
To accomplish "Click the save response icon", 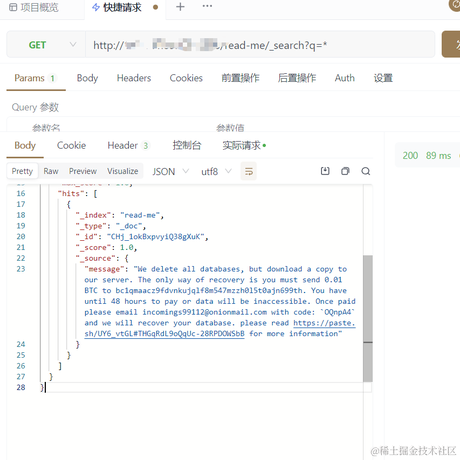I will pos(325,171).
